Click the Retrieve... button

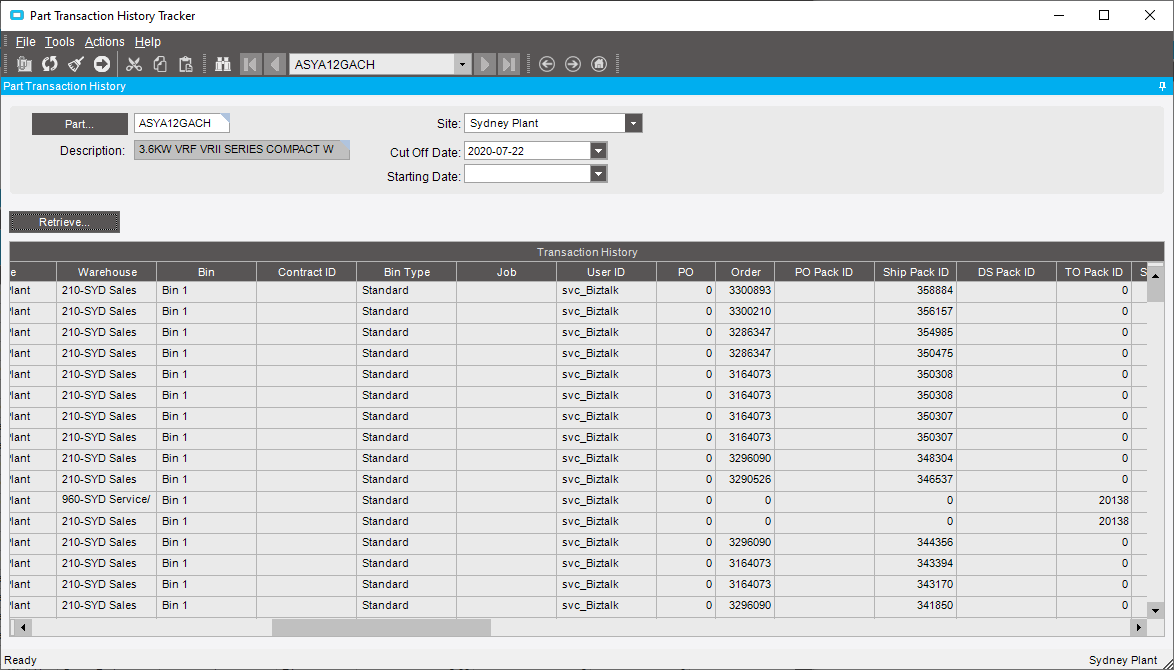64,222
